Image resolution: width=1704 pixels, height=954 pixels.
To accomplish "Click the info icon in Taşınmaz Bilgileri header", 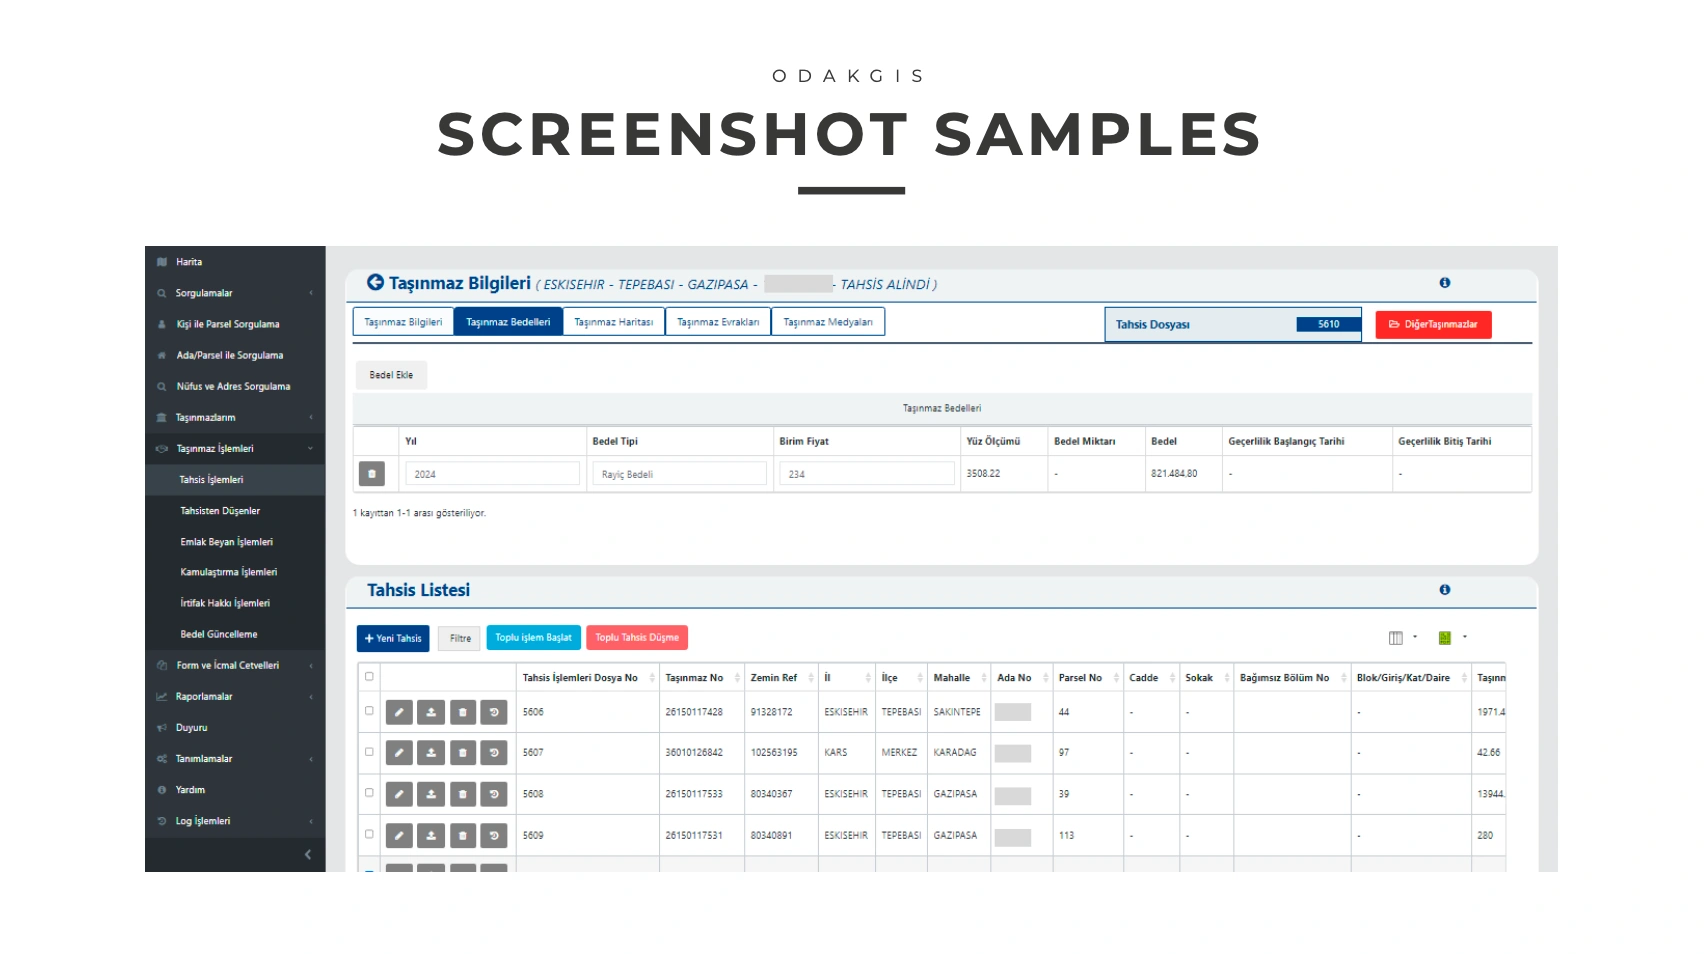I will [1444, 283].
